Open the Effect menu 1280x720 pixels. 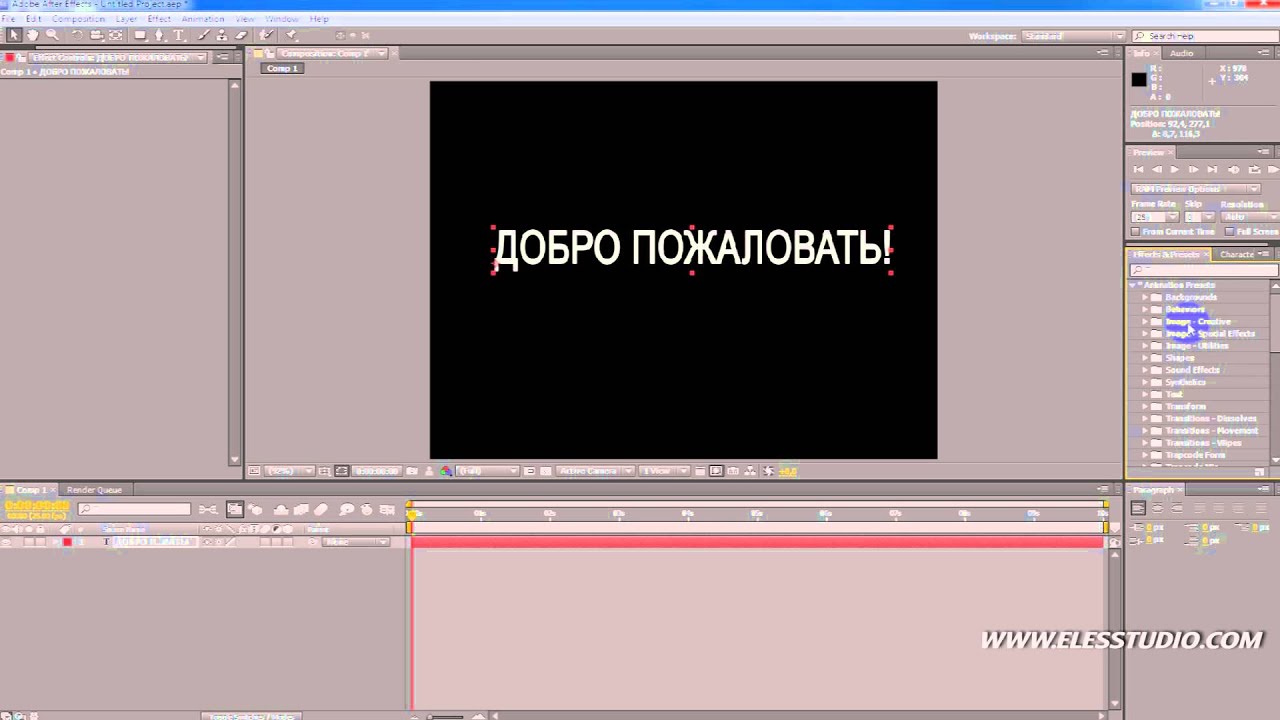159,19
